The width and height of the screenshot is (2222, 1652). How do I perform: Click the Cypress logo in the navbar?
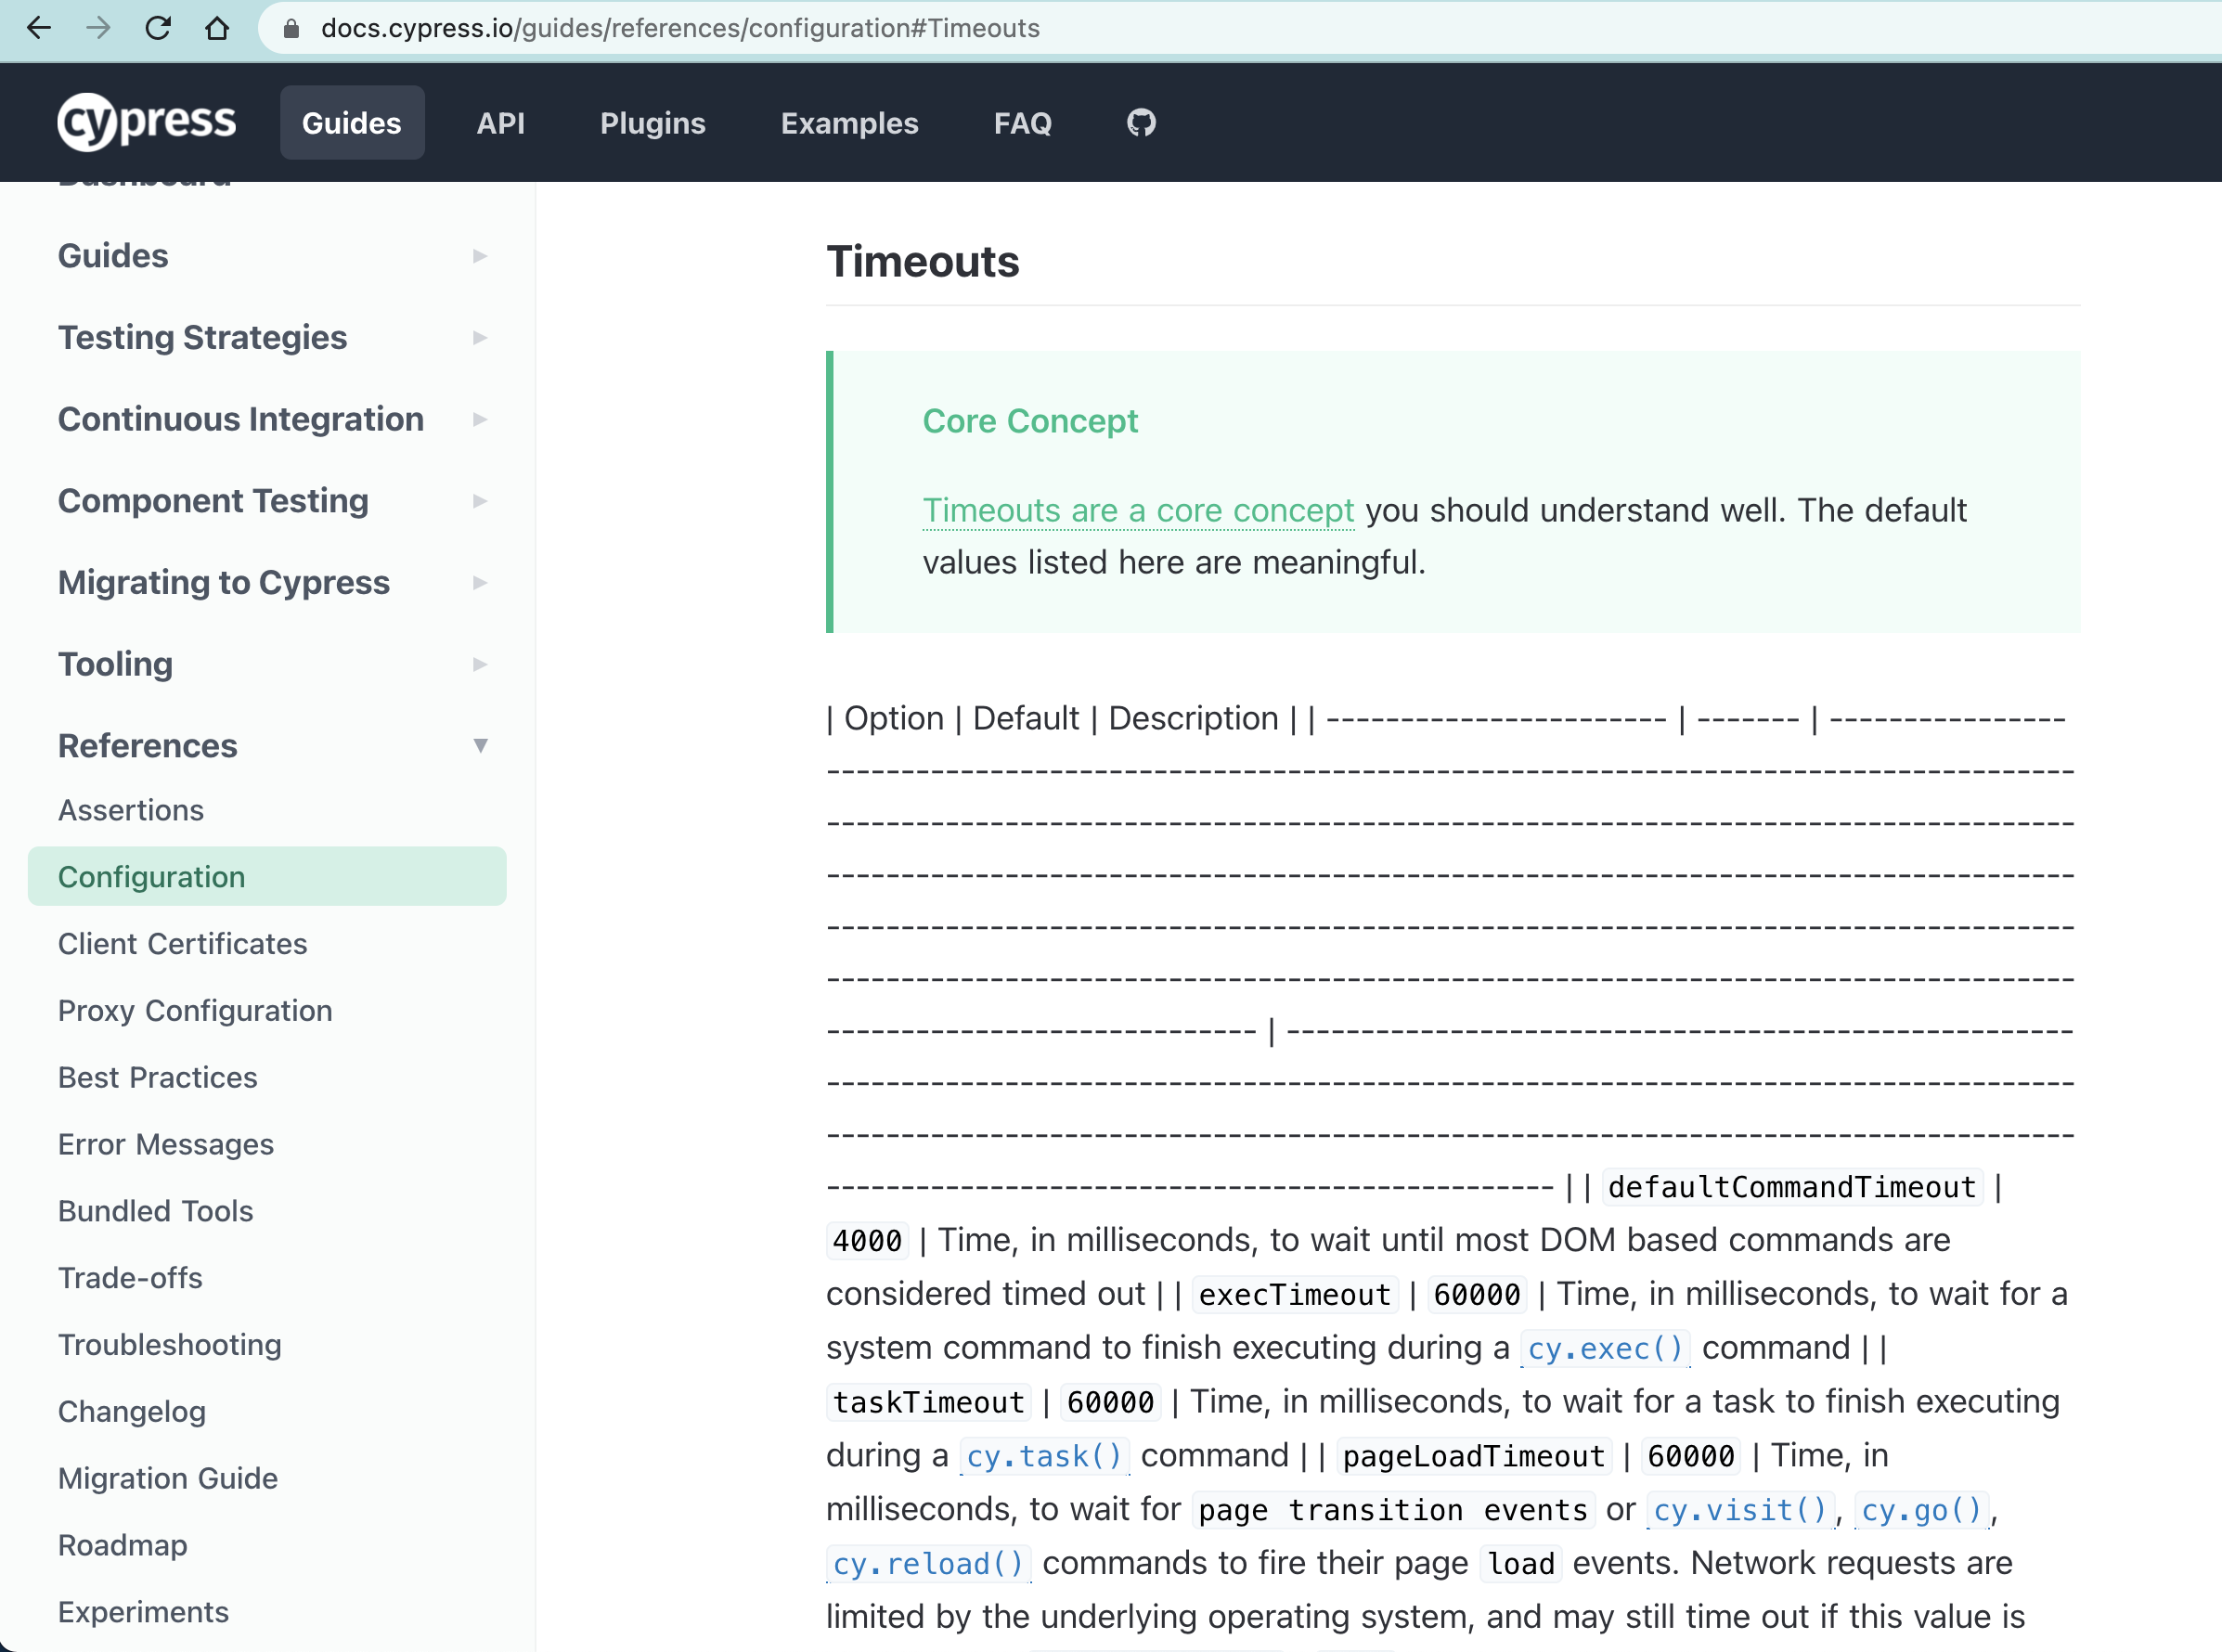(146, 122)
